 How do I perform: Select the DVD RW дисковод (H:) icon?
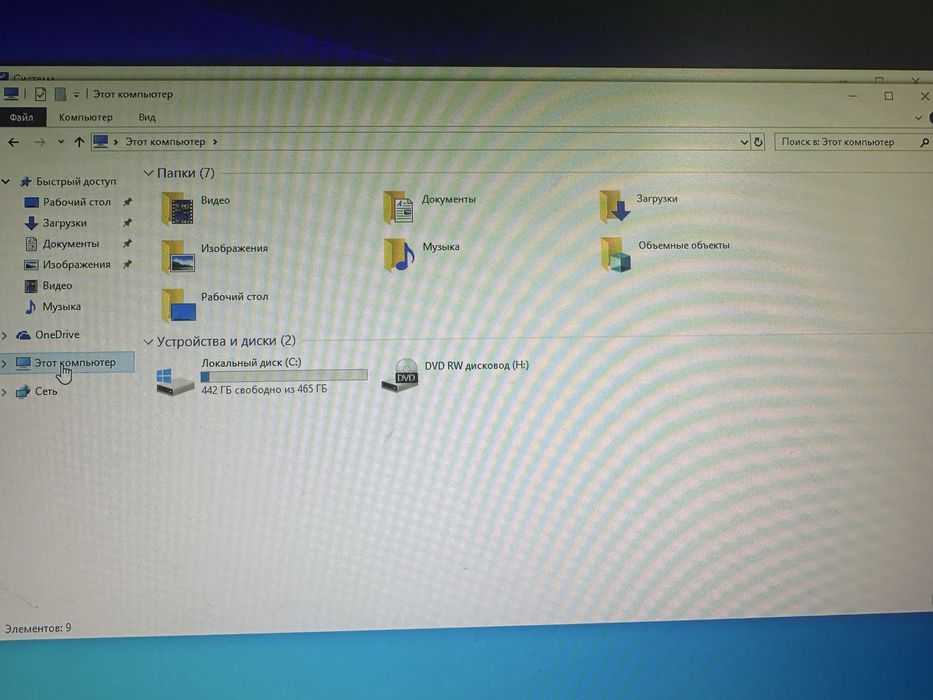pos(399,375)
